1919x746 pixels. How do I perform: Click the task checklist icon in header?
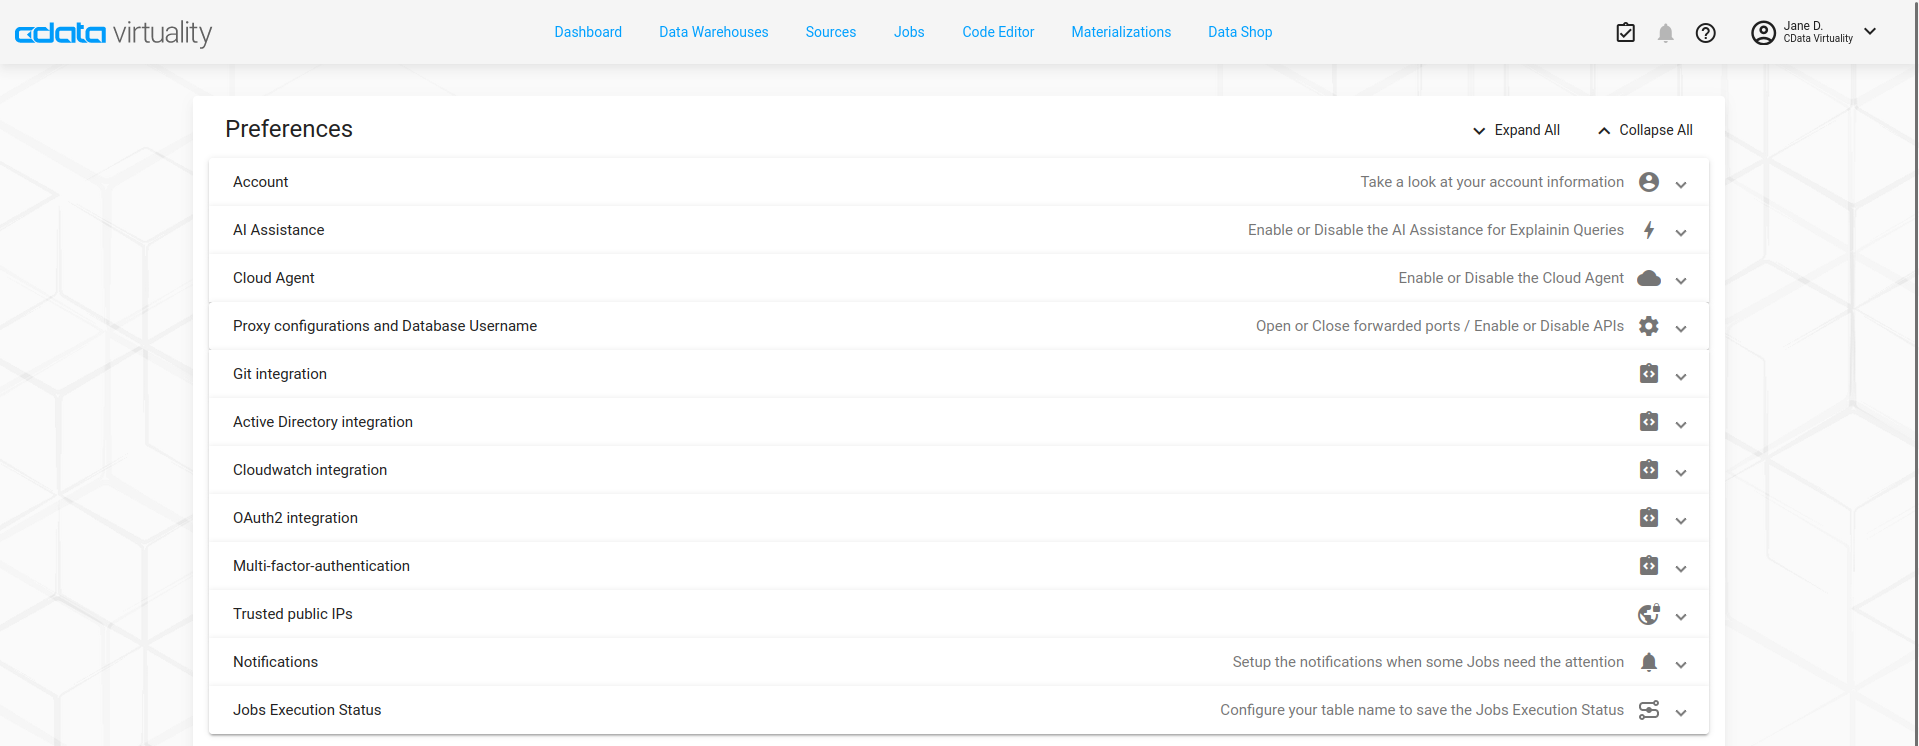[x=1625, y=33]
